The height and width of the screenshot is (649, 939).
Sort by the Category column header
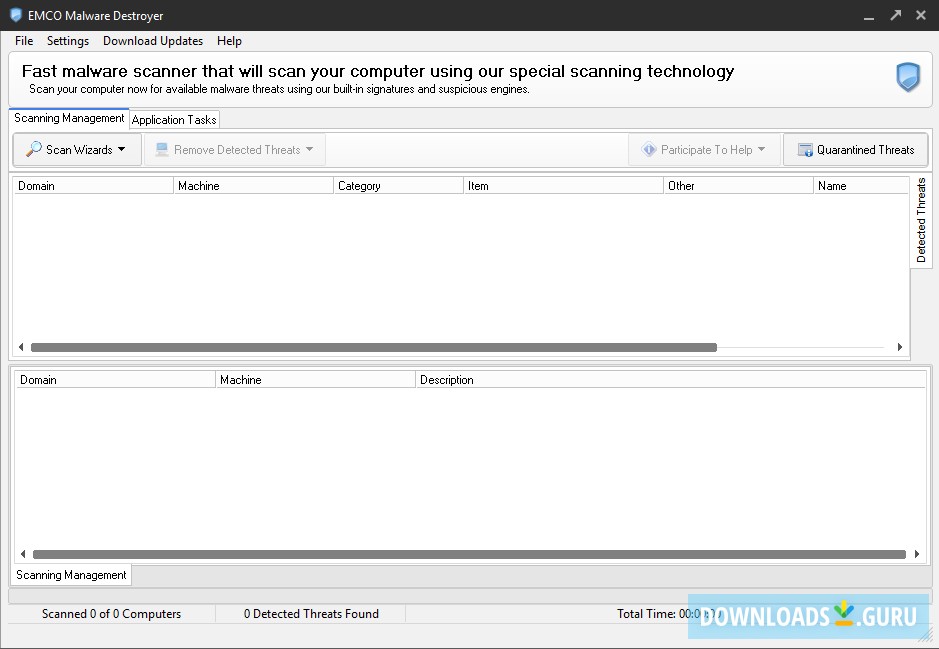399,186
